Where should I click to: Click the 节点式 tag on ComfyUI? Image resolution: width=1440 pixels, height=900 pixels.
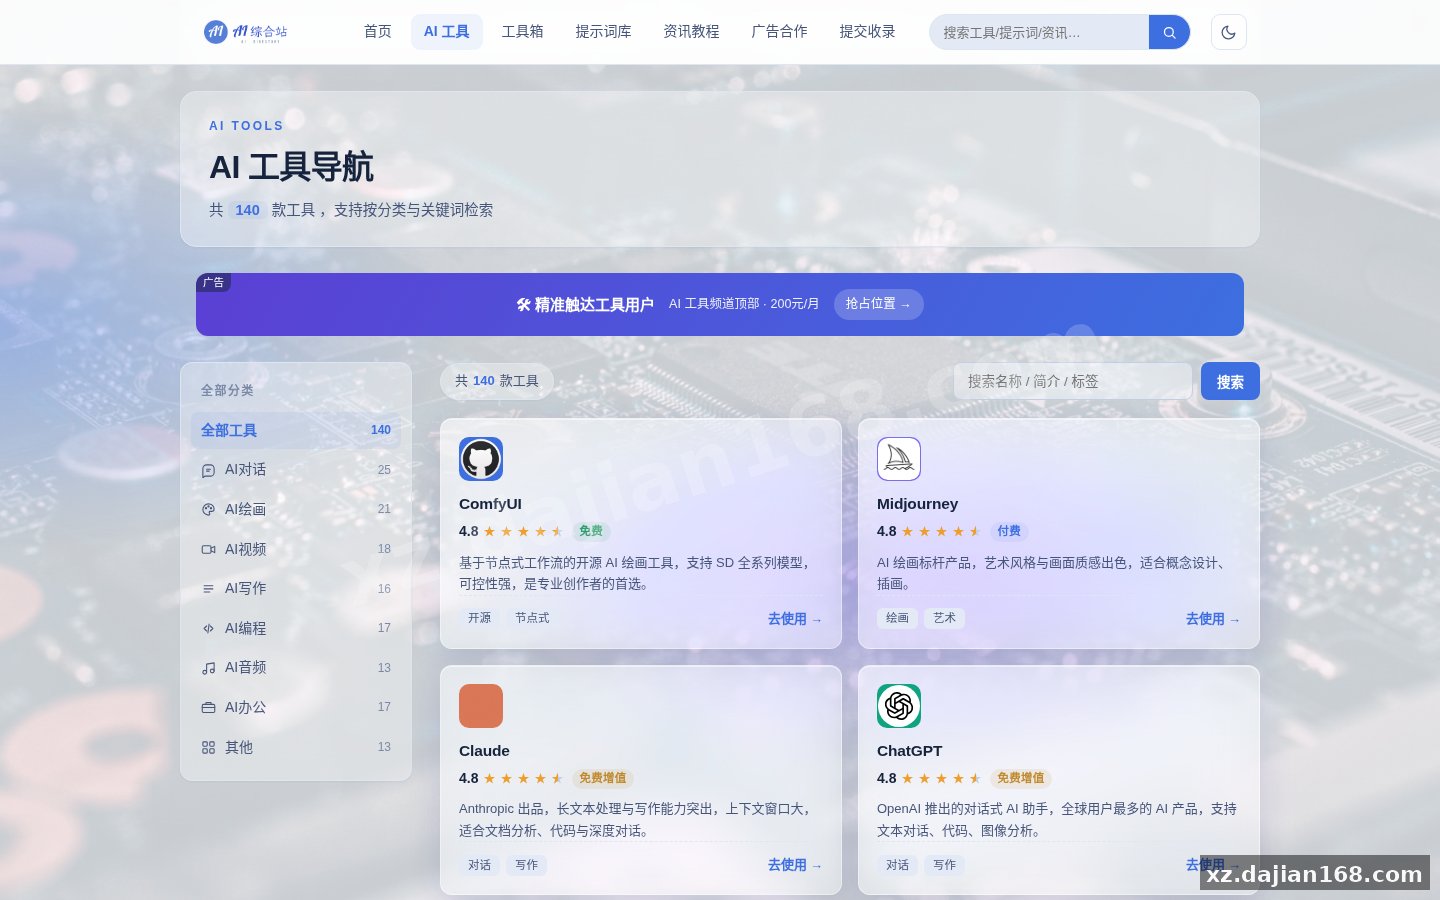point(532,618)
